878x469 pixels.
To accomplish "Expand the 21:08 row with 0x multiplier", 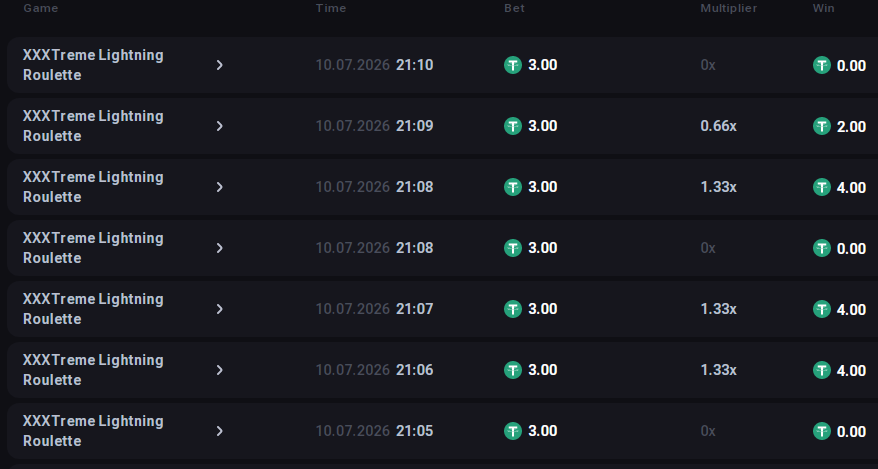I will click(x=220, y=248).
